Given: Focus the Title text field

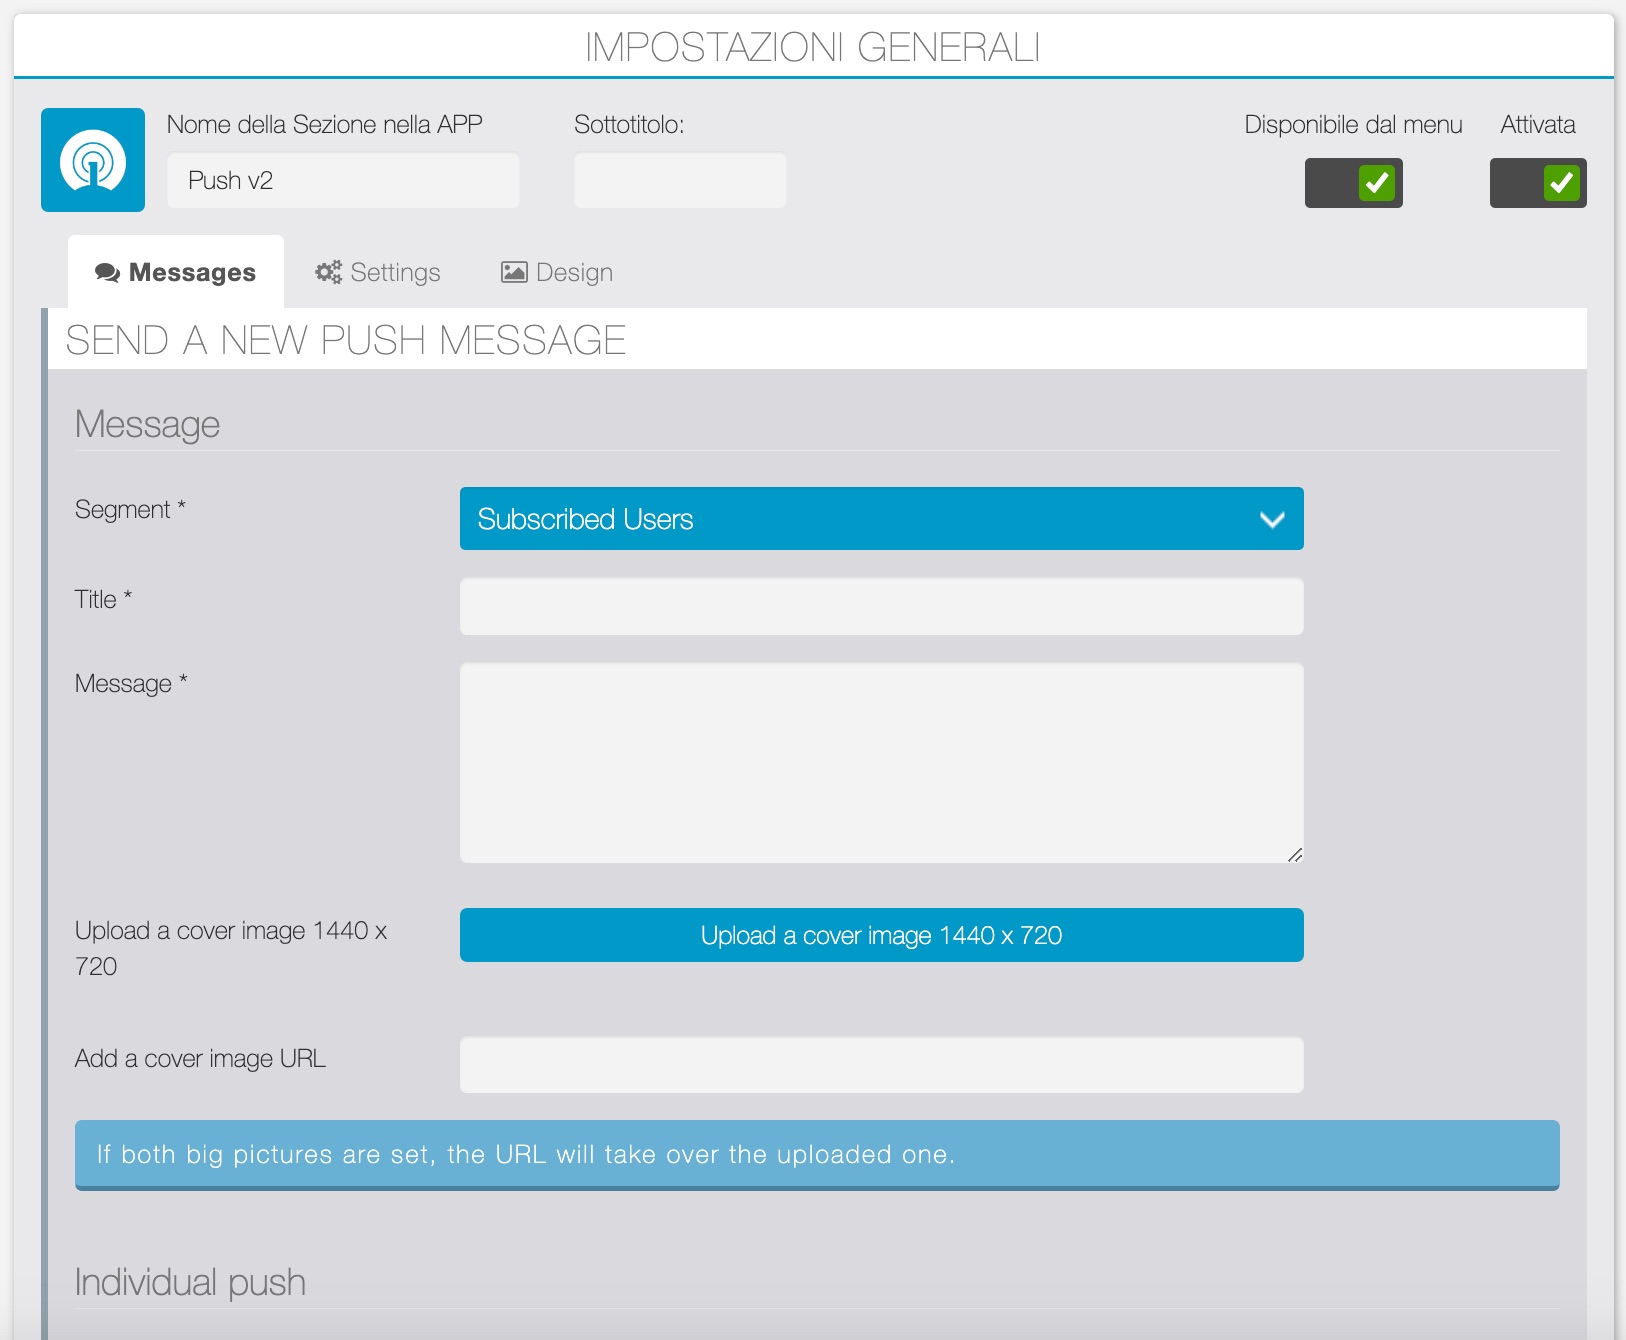Looking at the screenshot, I should 880,607.
